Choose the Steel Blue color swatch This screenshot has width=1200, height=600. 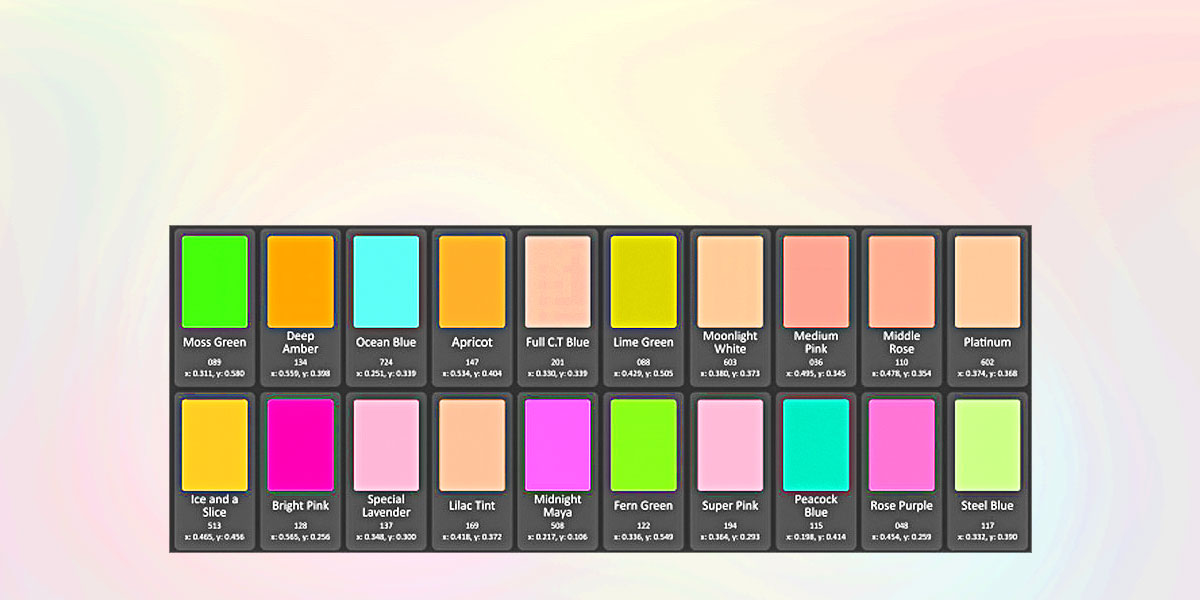pyautogui.click(x=987, y=445)
